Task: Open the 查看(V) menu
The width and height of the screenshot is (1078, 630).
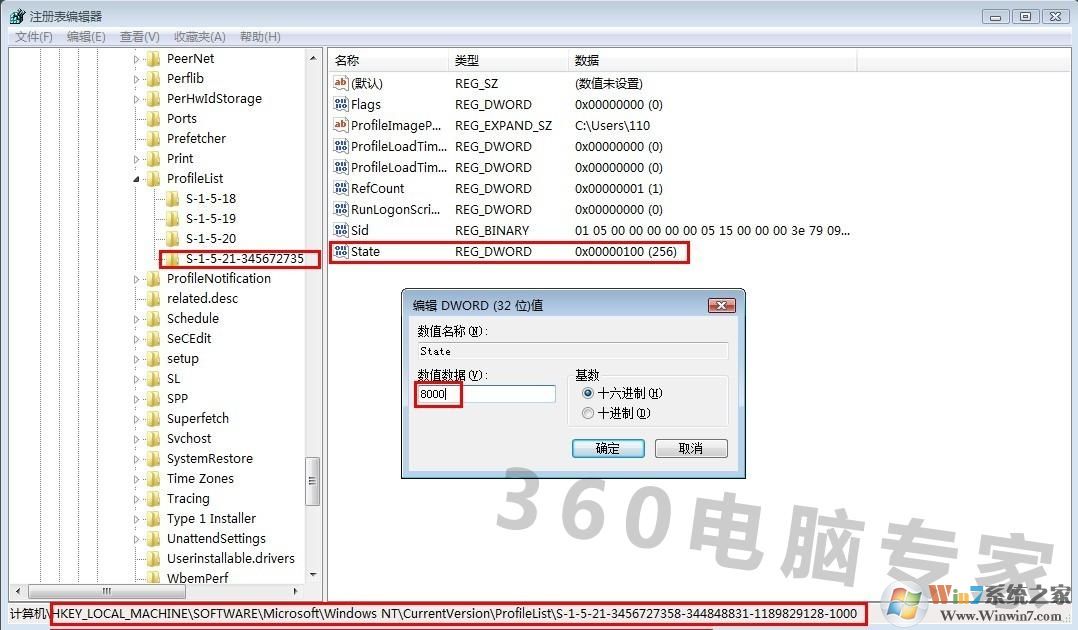Action: [x=140, y=36]
